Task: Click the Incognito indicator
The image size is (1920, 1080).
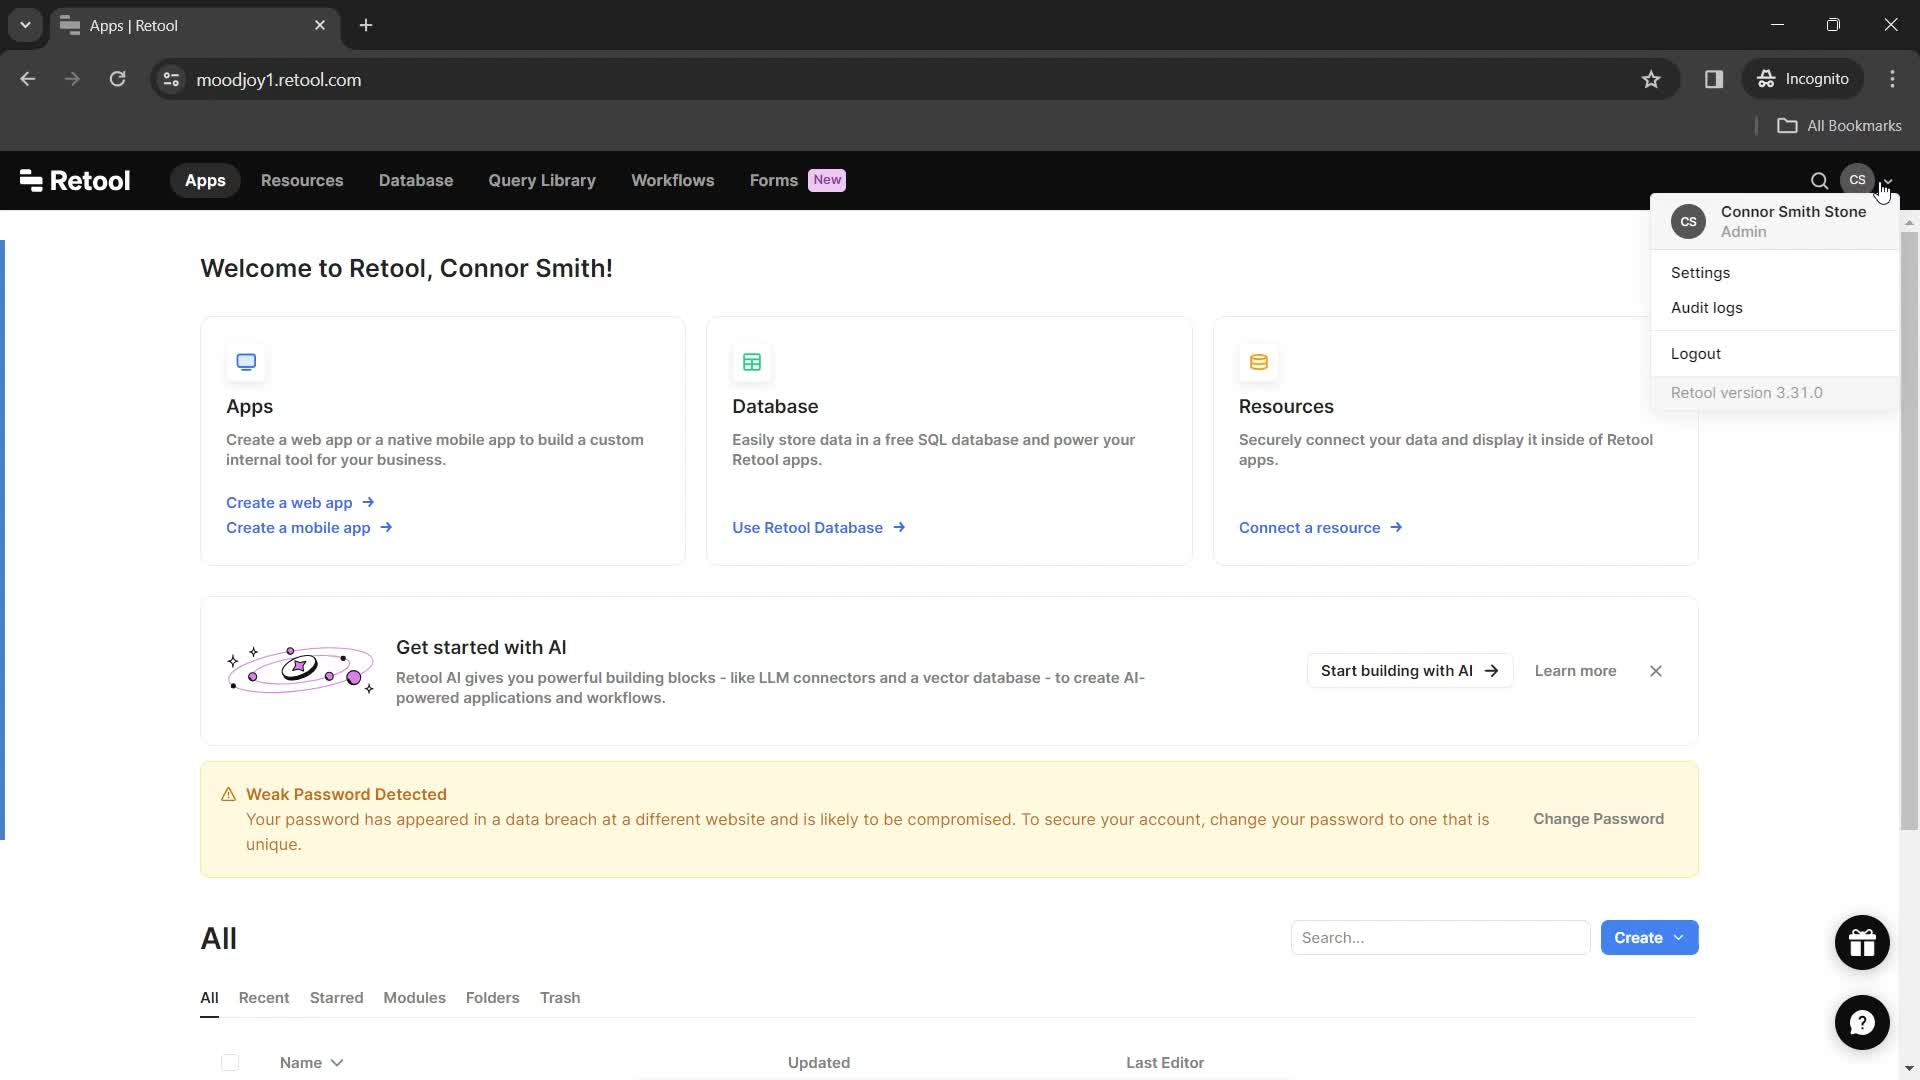Action: [x=1803, y=79]
